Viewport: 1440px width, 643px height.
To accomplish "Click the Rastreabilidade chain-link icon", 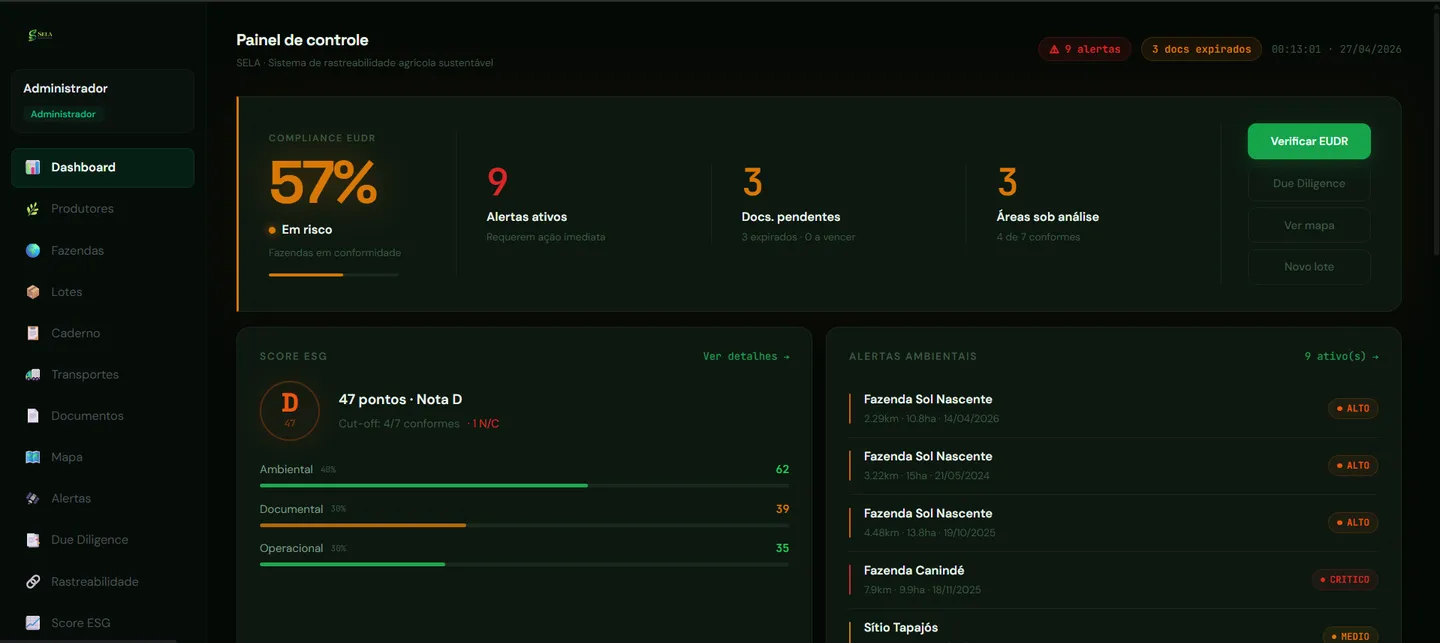I will point(33,582).
